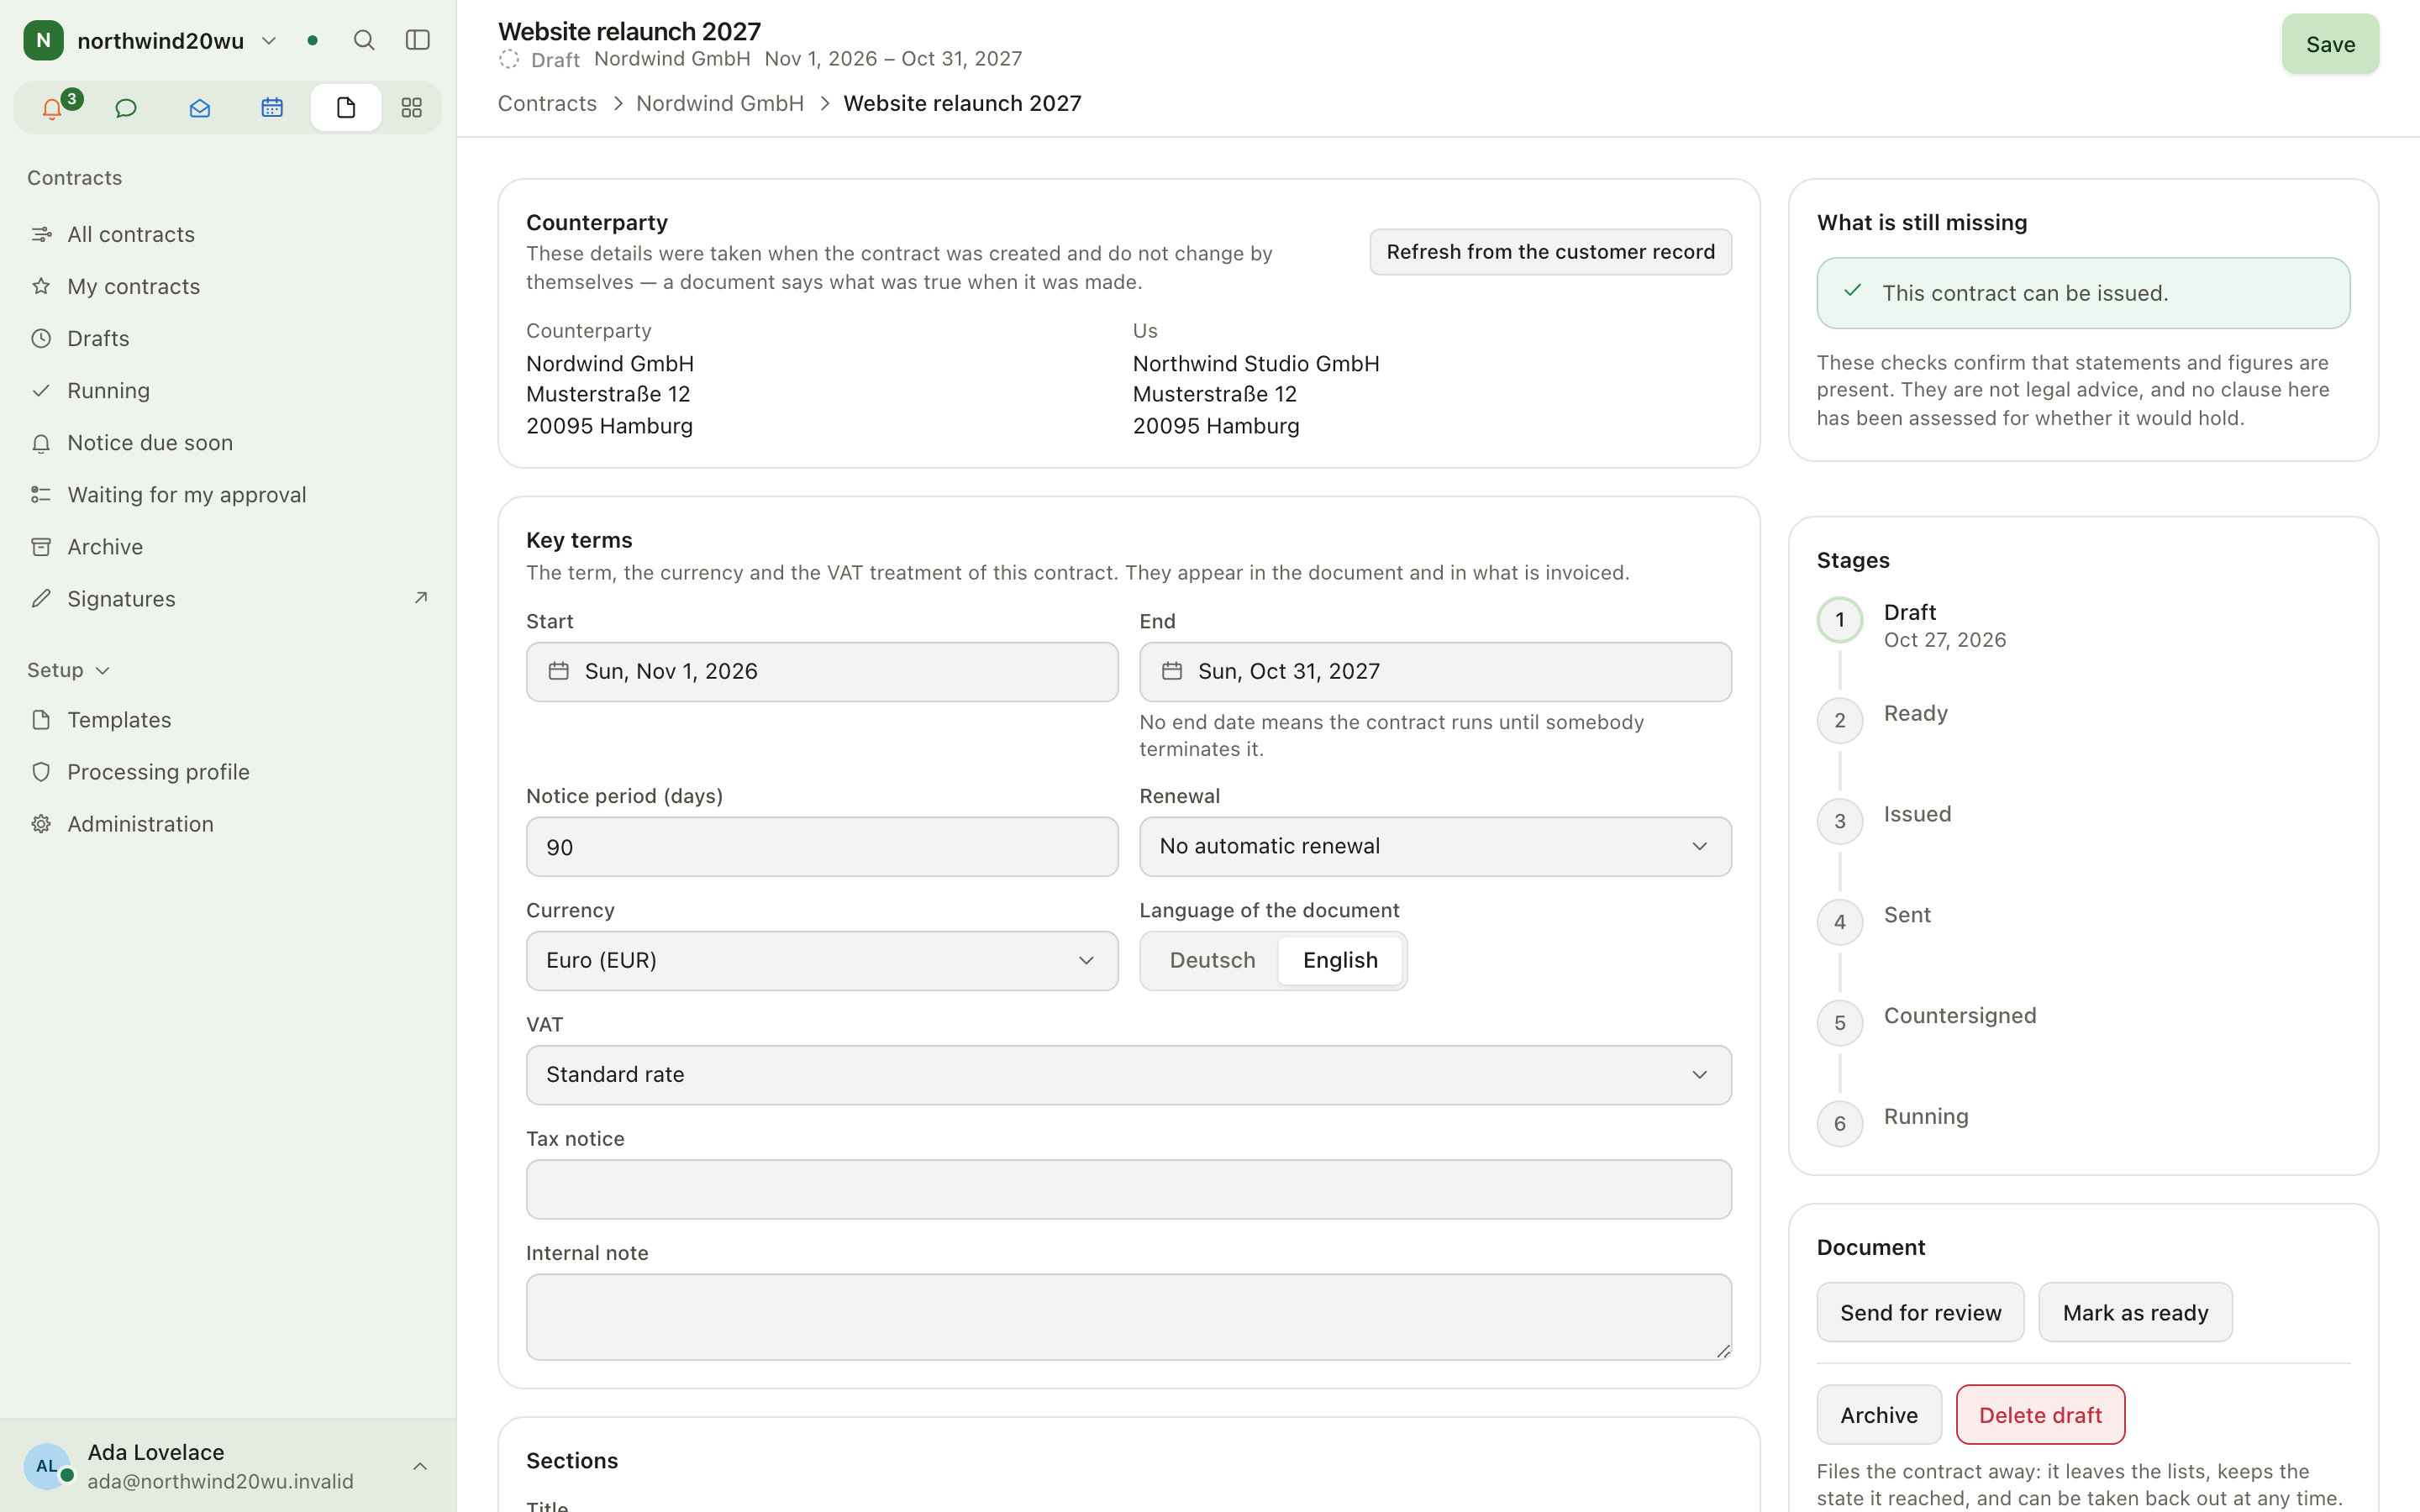The height and width of the screenshot is (1512, 2420).
Task: Select the contracts document icon tab
Action: click(346, 108)
